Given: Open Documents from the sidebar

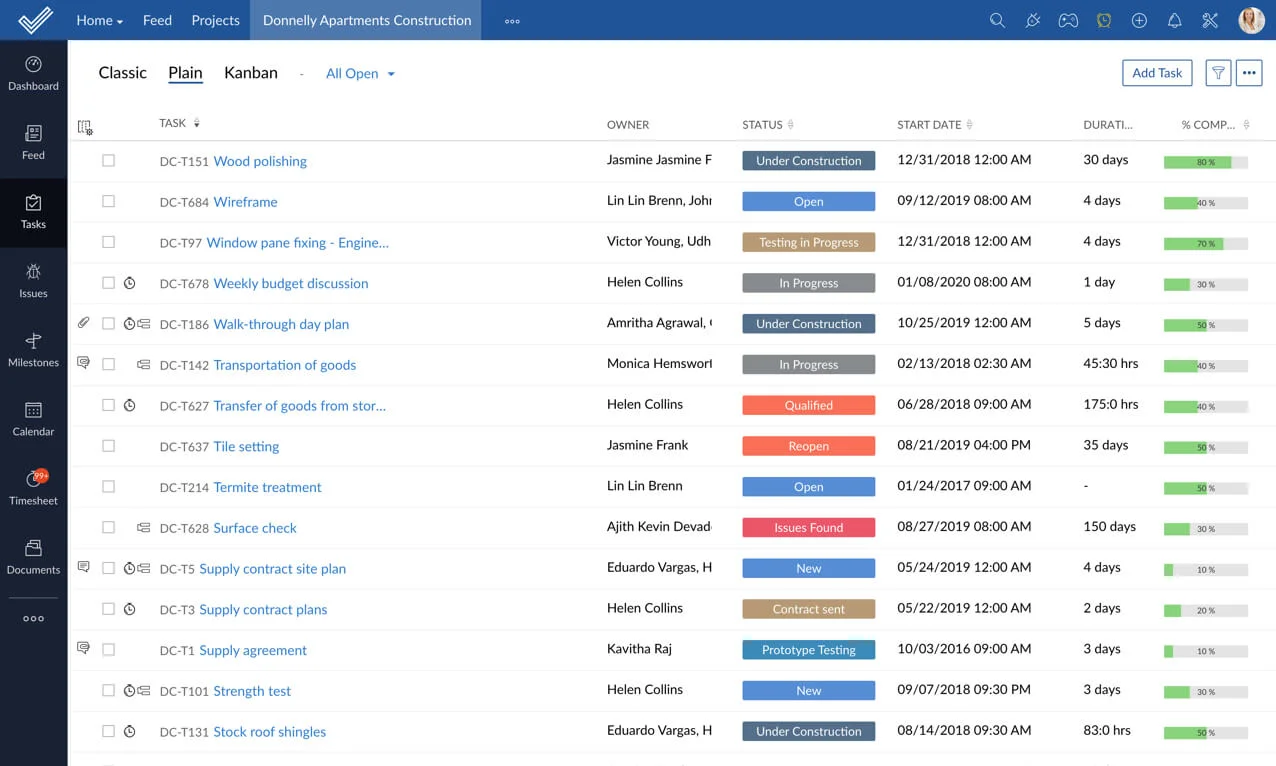Looking at the screenshot, I should coord(33,556).
